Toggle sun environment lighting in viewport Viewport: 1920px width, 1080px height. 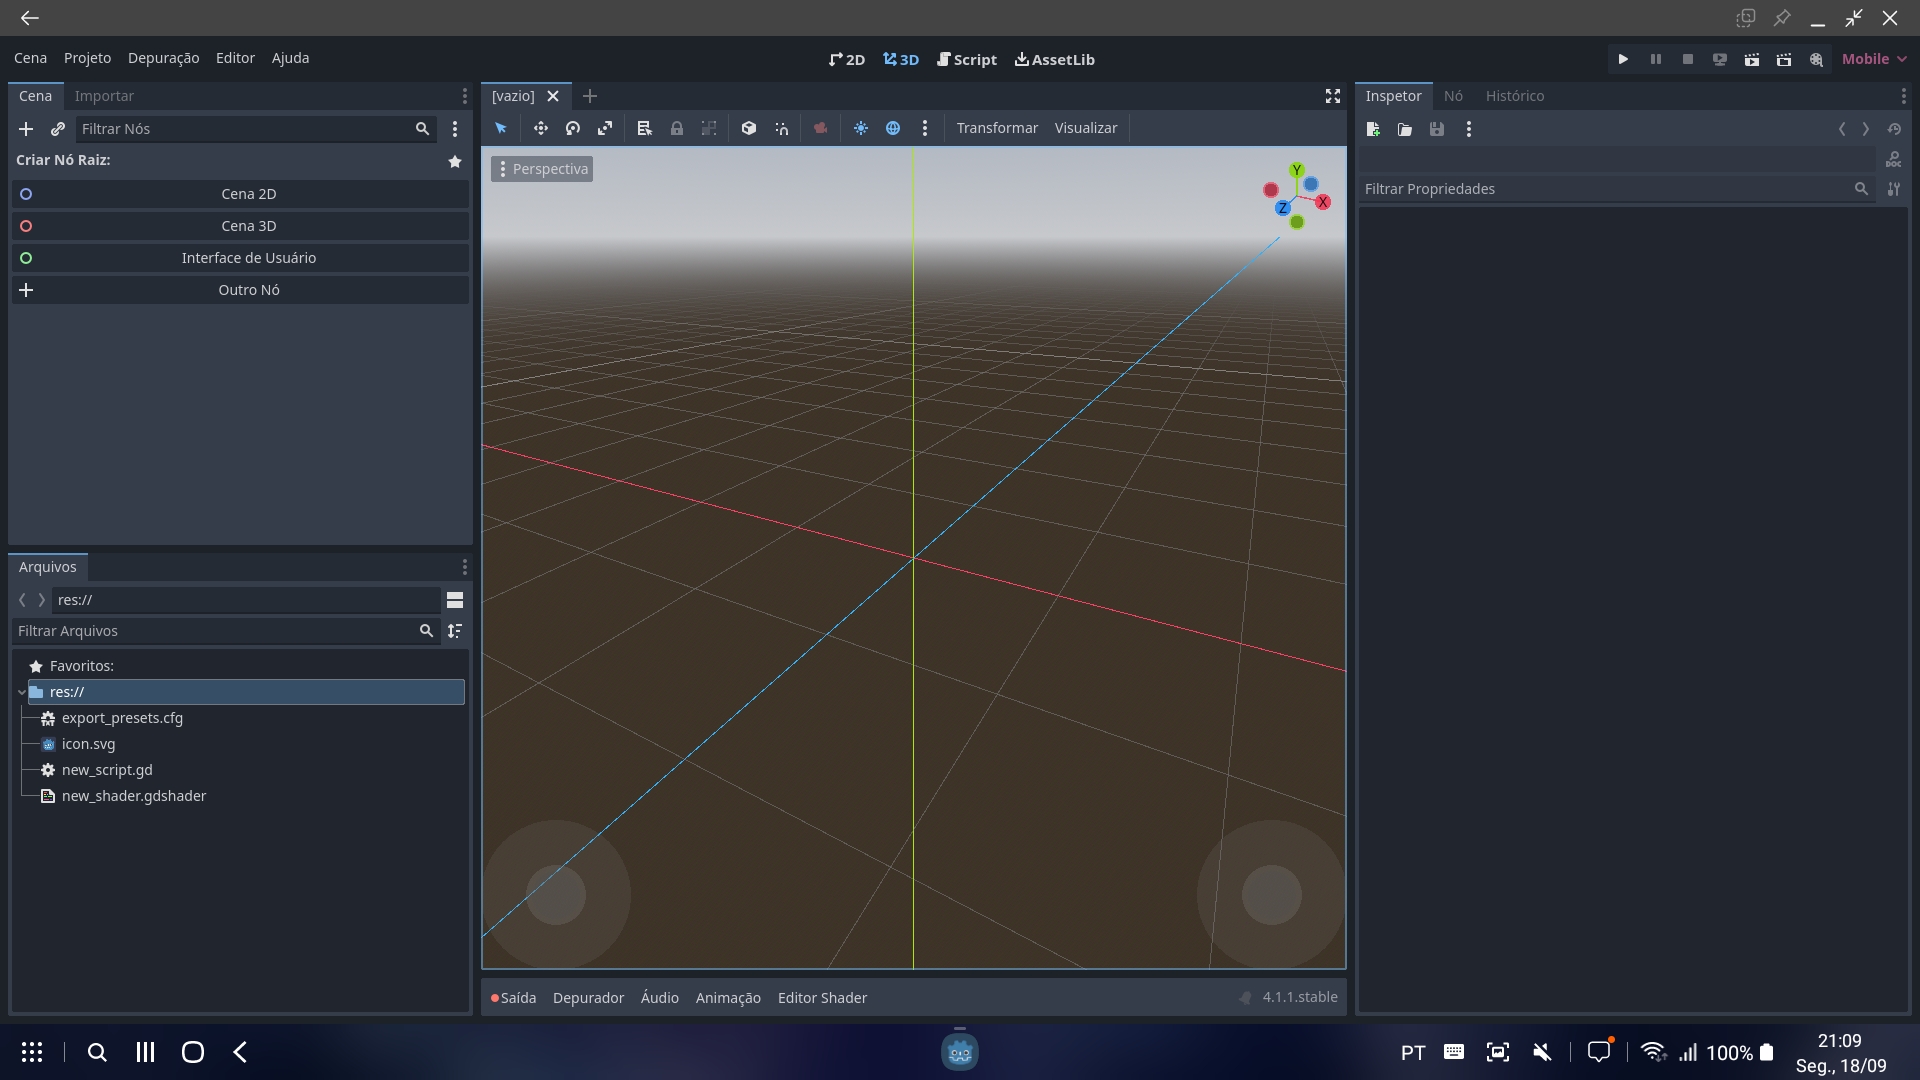tap(862, 128)
